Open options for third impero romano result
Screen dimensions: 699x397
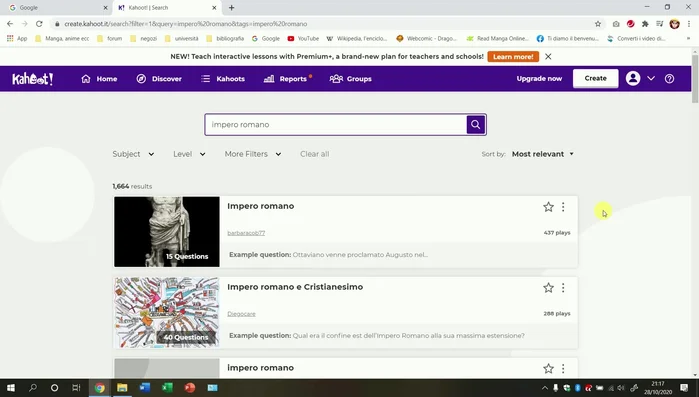click(x=563, y=368)
